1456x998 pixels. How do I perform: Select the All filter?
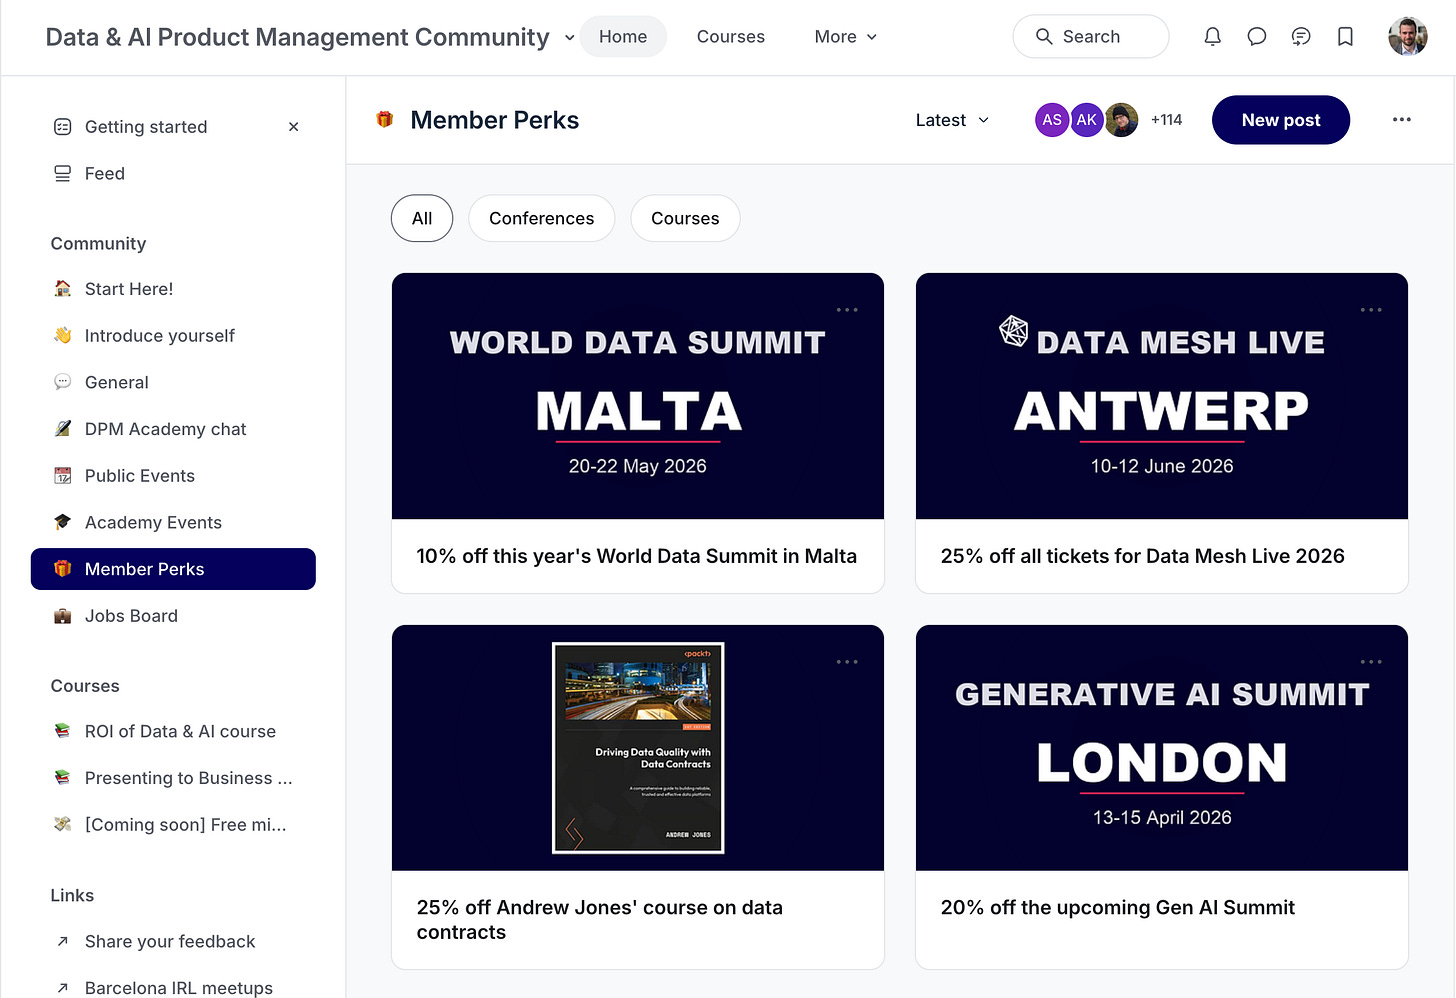[422, 218]
